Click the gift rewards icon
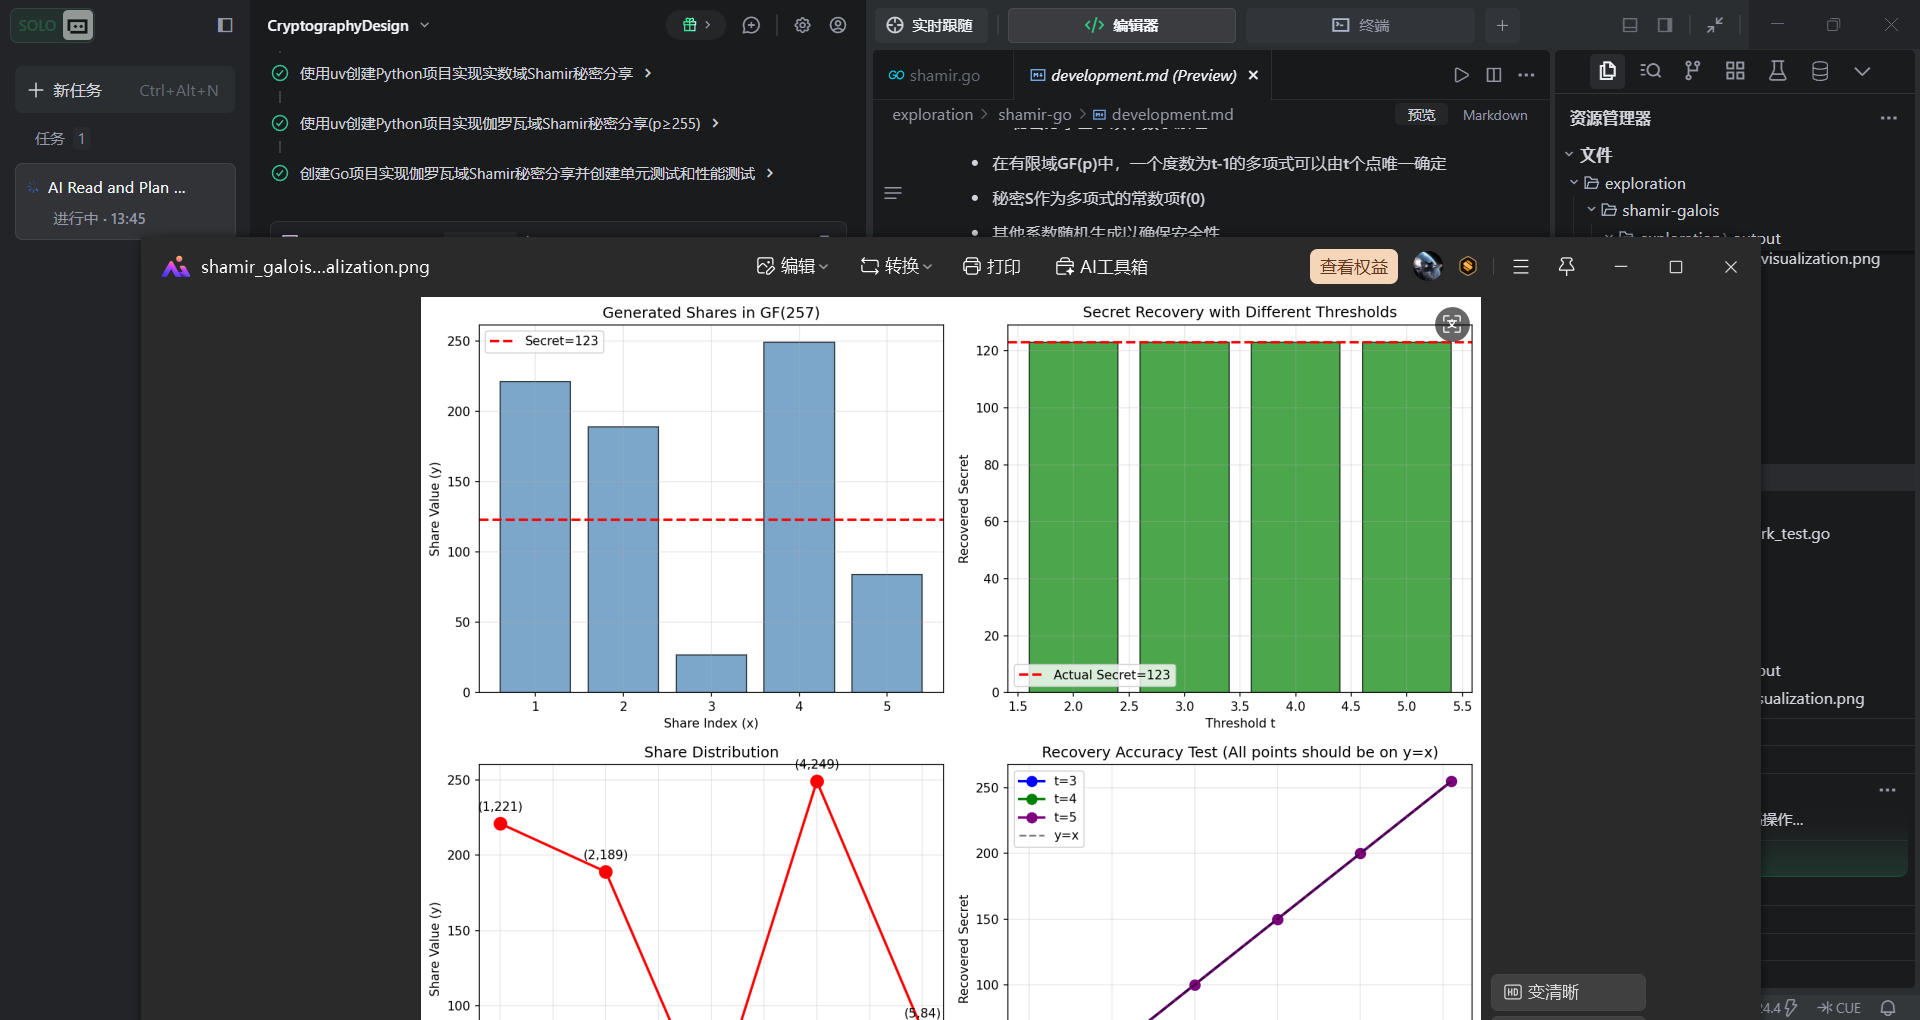Screen dimensions: 1920x1020 690,25
